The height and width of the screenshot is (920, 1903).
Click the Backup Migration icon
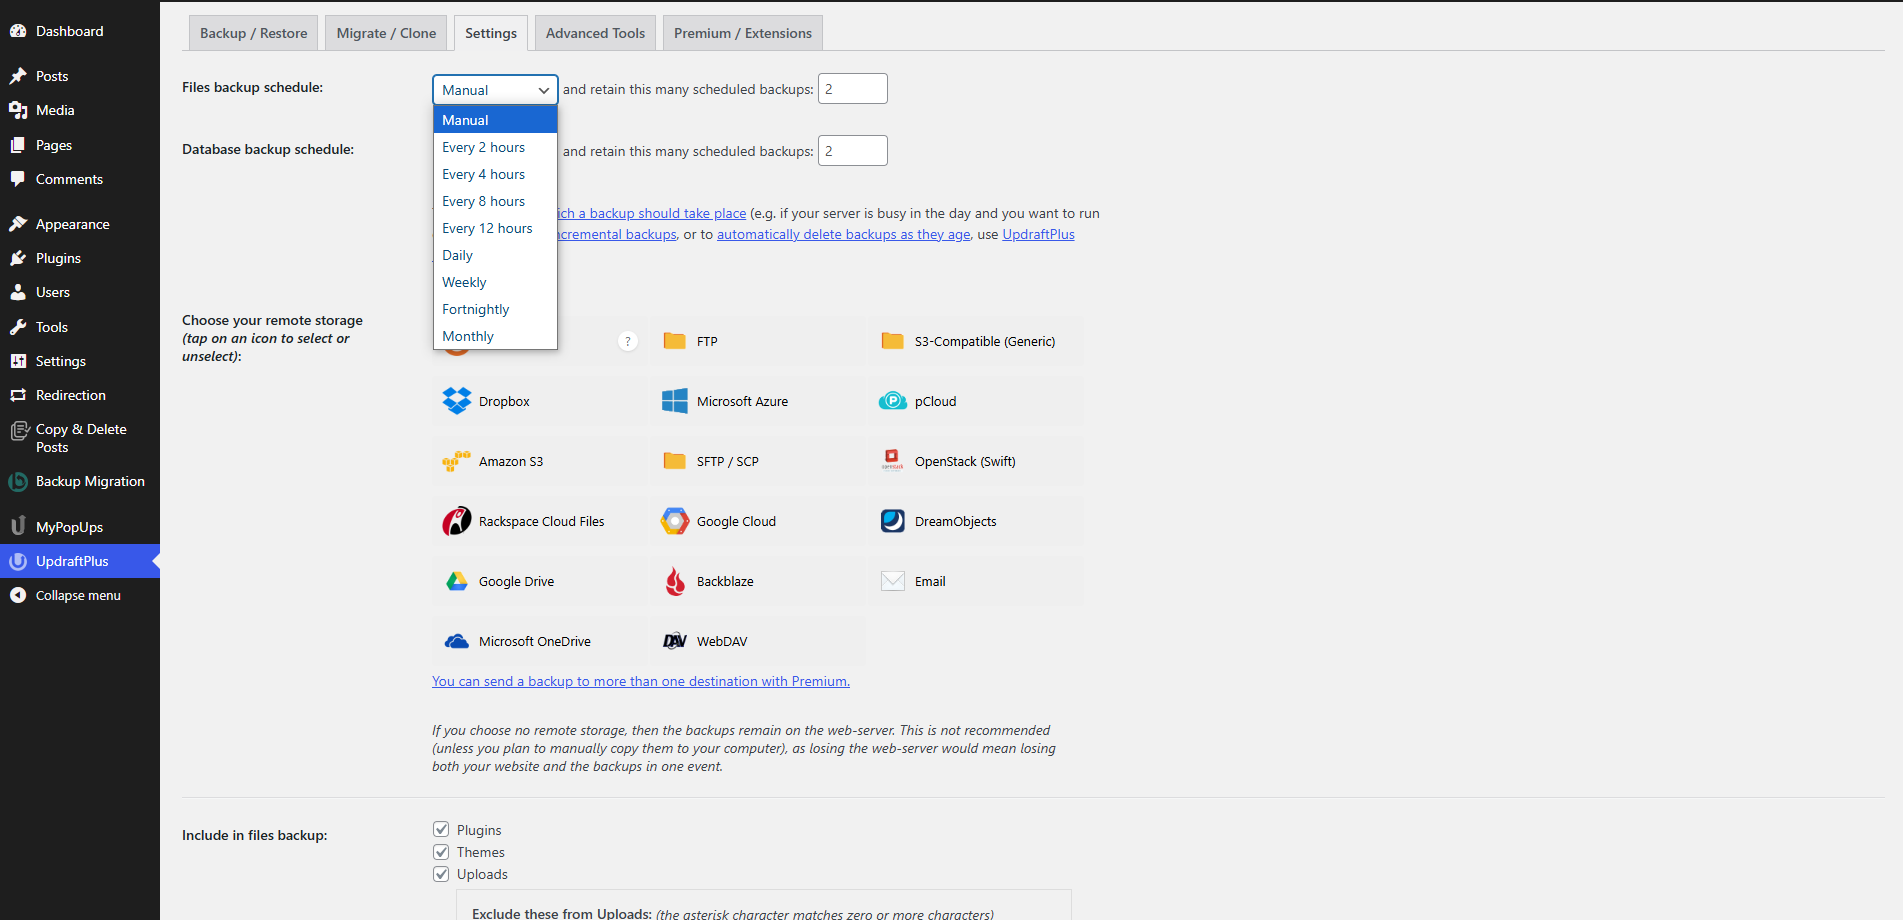pos(18,482)
